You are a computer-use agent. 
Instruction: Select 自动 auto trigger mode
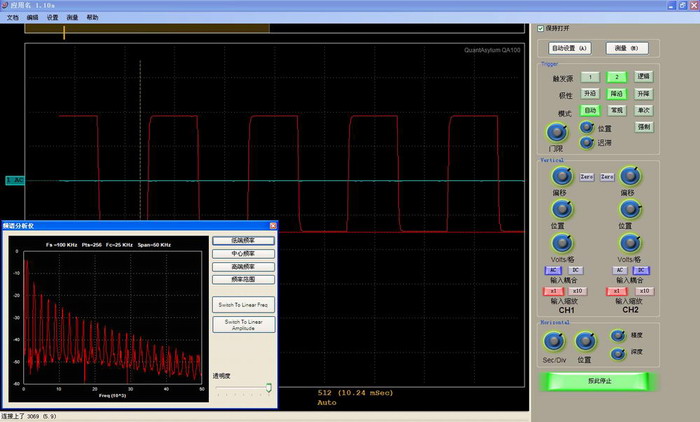click(x=590, y=110)
